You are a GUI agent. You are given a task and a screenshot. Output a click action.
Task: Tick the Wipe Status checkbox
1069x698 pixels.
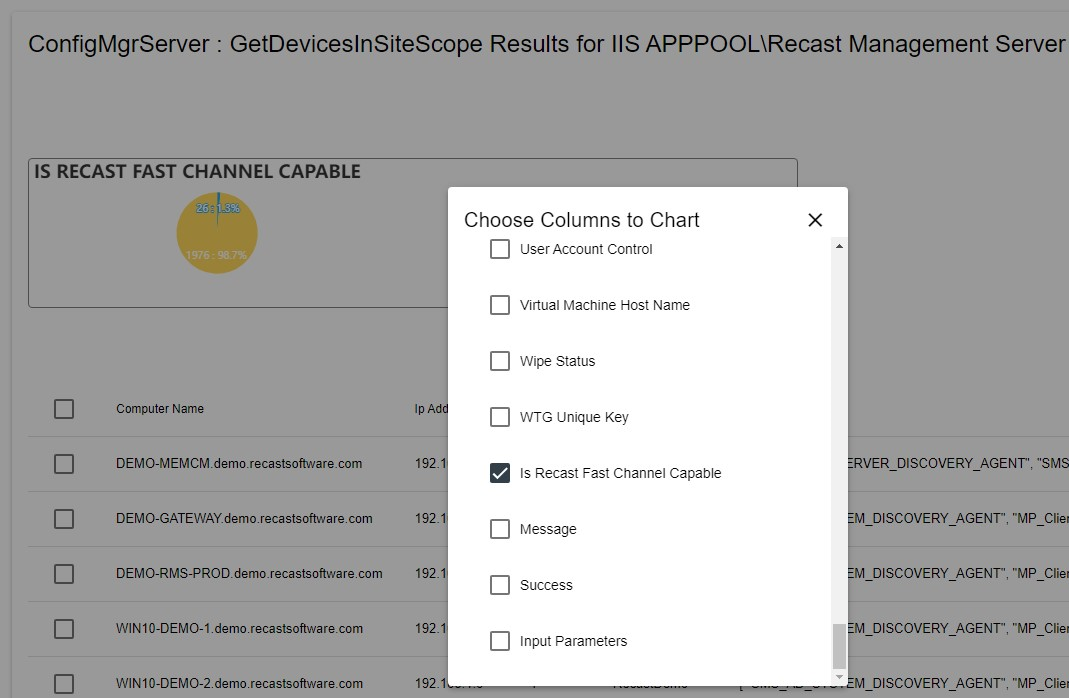click(500, 361)
